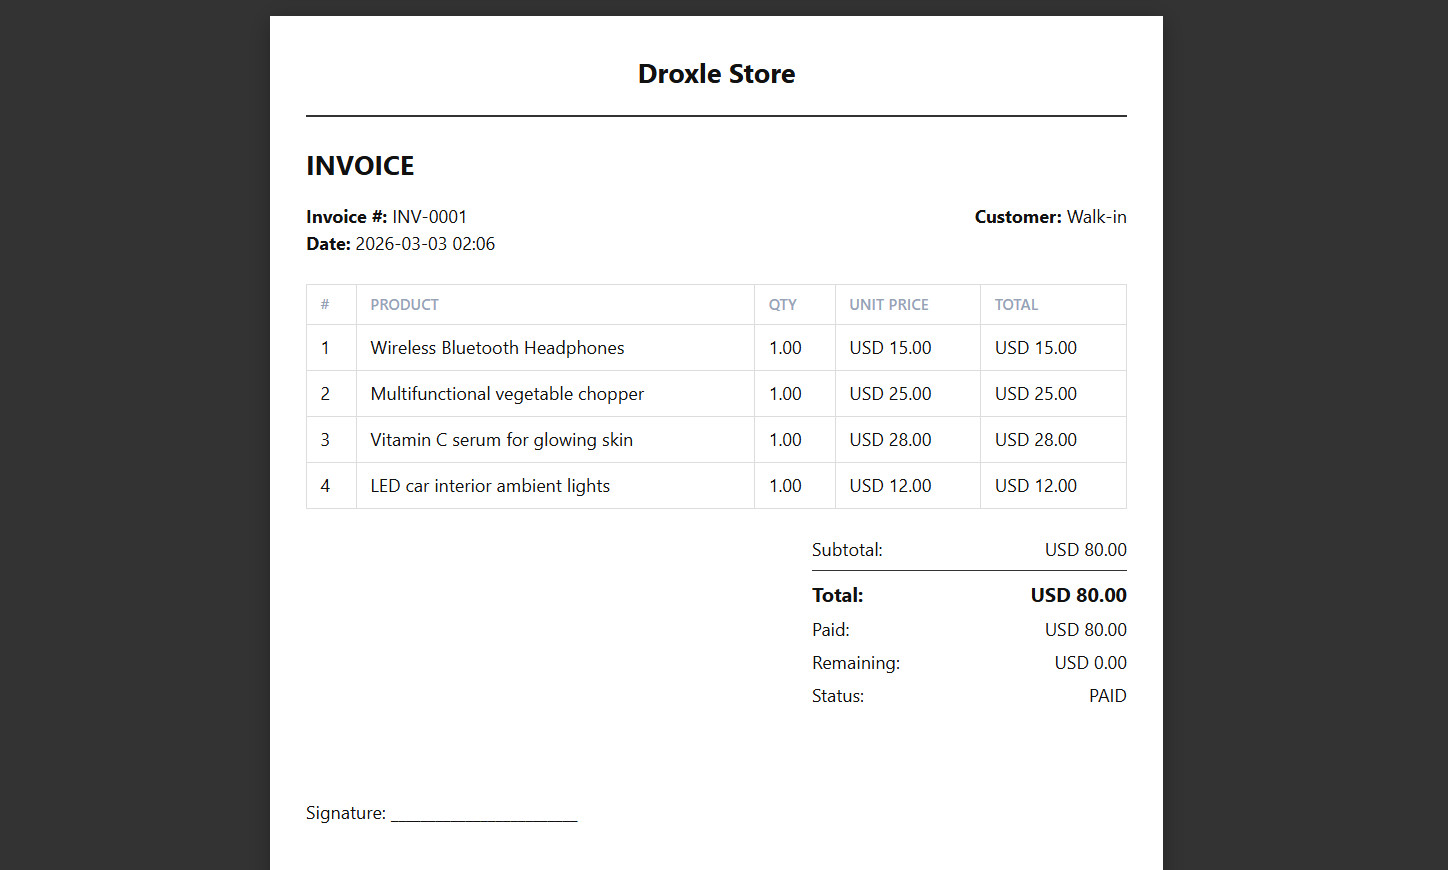Click the bold Total USD 80.00 amount
Screen dimensions: 1448x870
click(x=1079, y=595)
